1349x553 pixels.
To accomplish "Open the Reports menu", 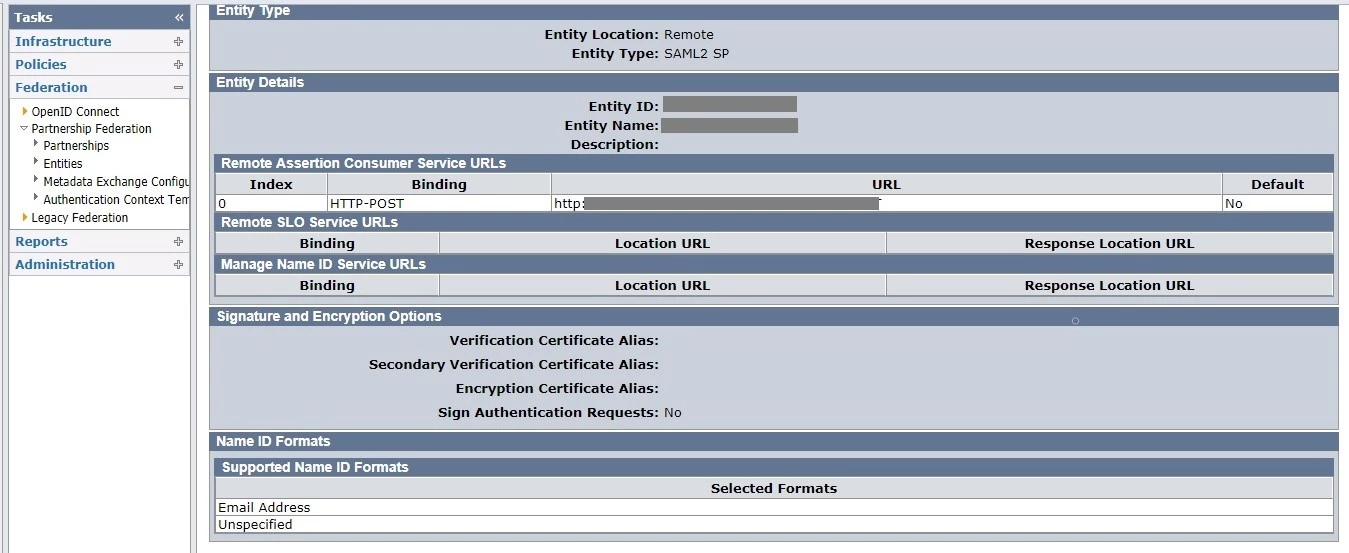I will [41, 242].
